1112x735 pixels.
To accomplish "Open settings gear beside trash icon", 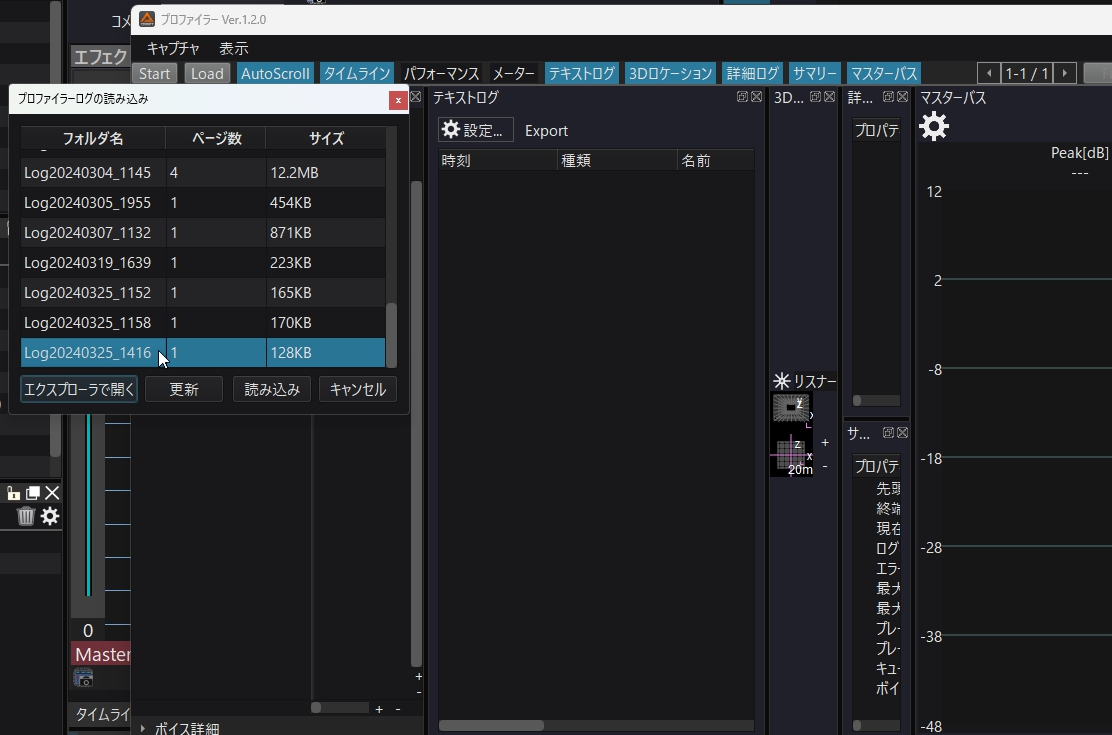I will point(50,516).
